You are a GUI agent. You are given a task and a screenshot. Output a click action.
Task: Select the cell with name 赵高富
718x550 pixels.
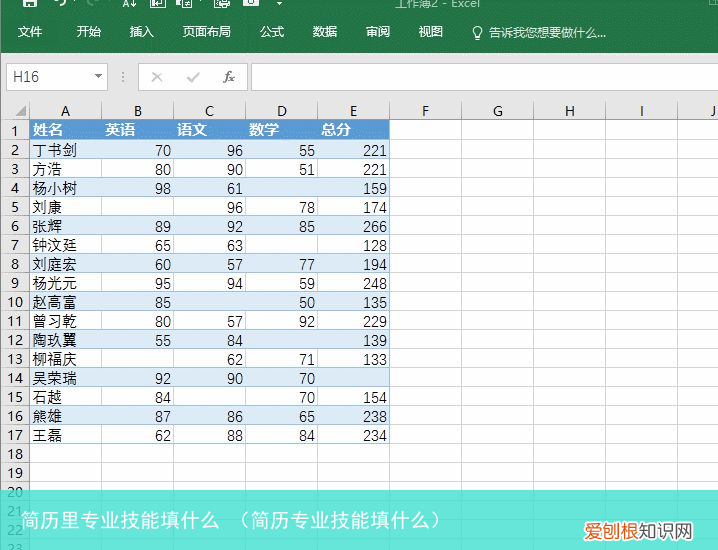point(65,302)
